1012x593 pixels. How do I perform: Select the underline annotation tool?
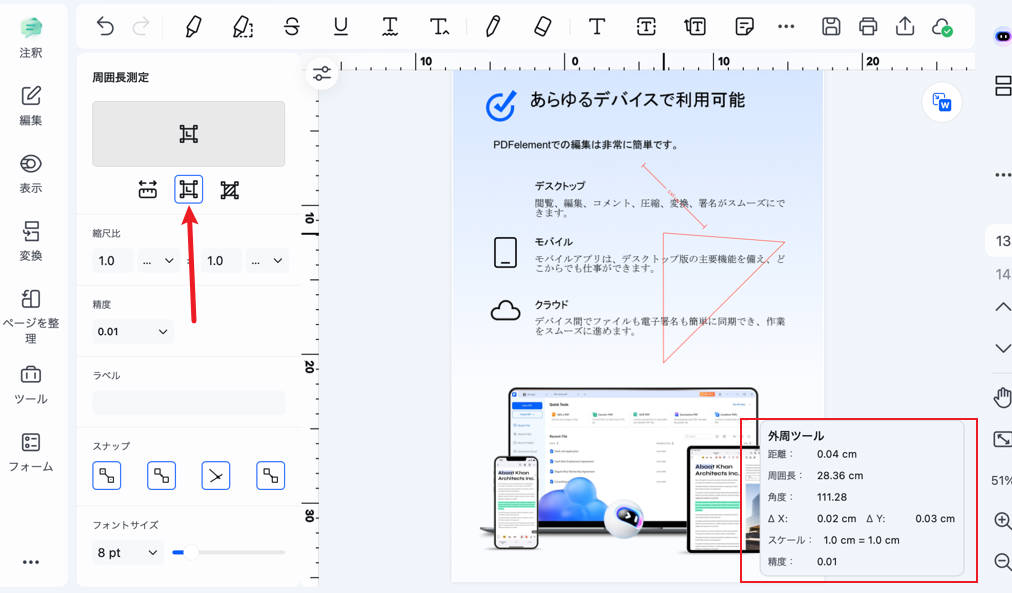pos(340,27)
